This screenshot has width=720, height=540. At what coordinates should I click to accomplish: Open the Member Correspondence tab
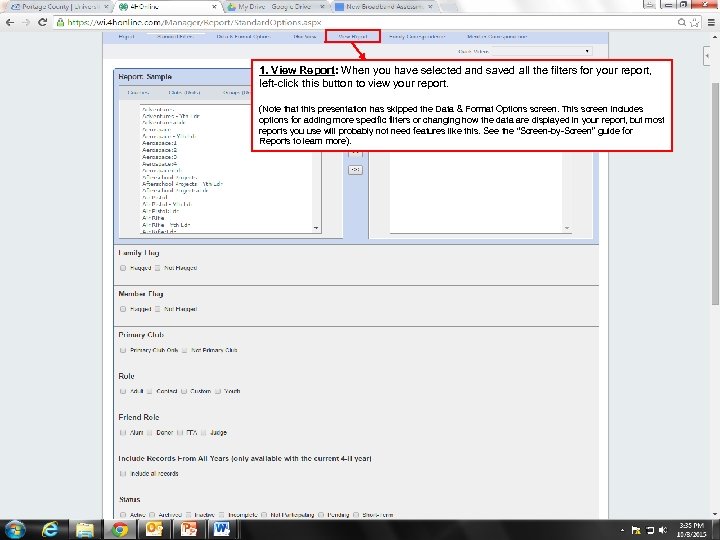pos(497,36)
